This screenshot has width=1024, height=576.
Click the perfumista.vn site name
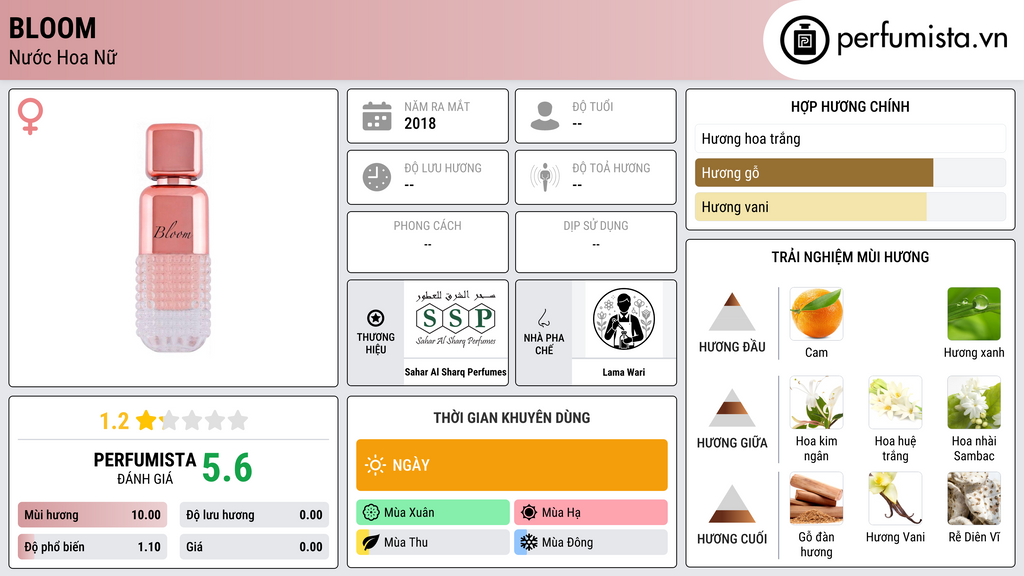(x=922, y=39)
